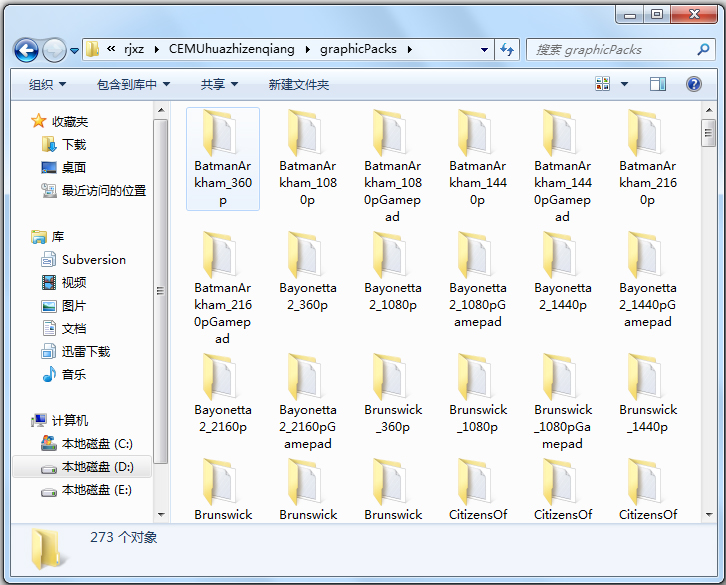Select the Bayonetta2_1440p folder
This screenshot has width=726, height=585.
[563, 273]
